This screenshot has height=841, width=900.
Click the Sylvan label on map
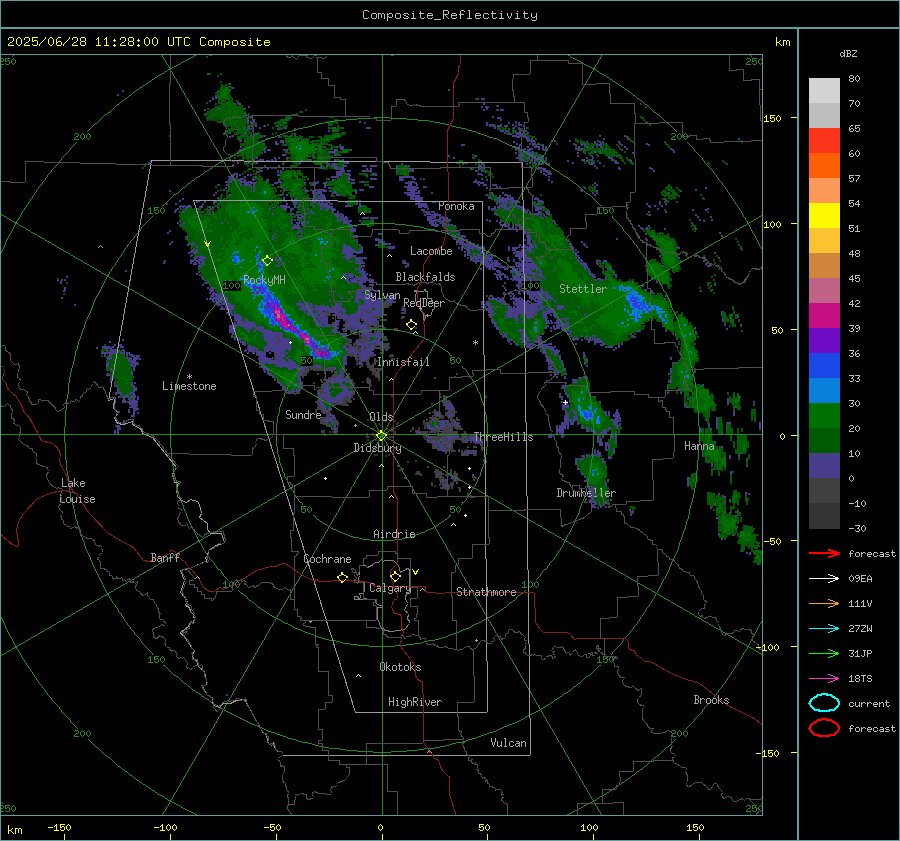click(382, 295)
